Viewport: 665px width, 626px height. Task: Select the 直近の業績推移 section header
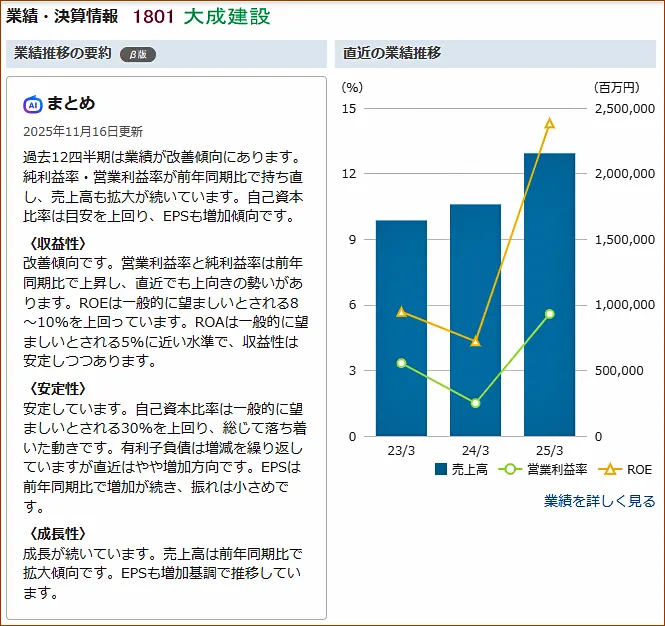point(391,54)
